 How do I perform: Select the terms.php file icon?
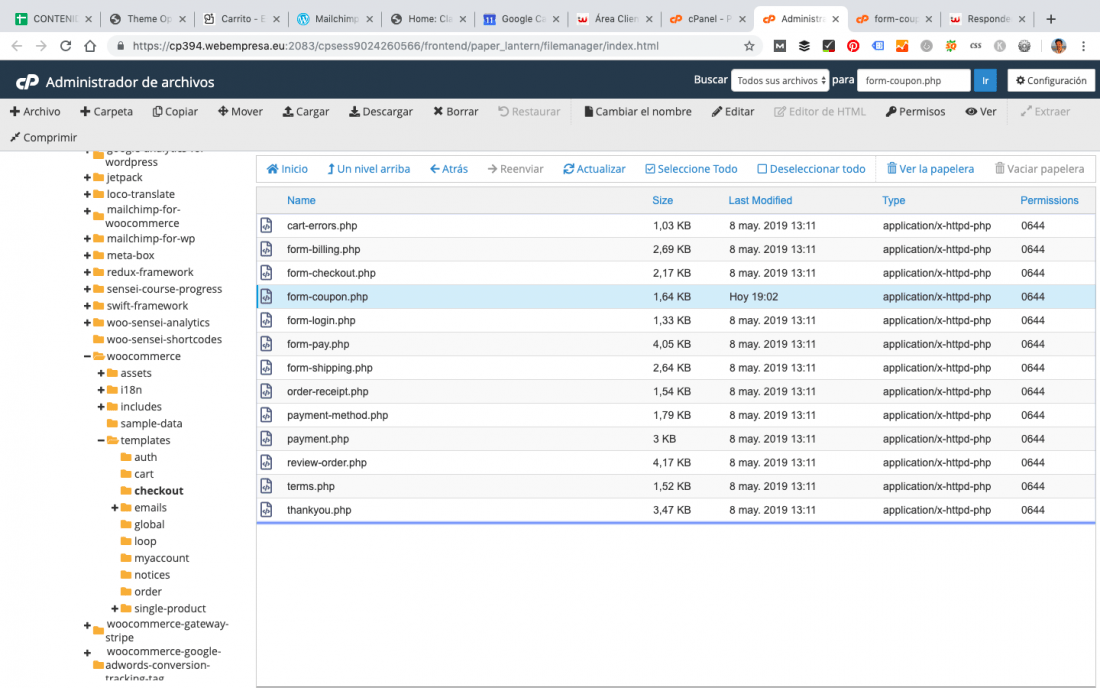(267, 486)
